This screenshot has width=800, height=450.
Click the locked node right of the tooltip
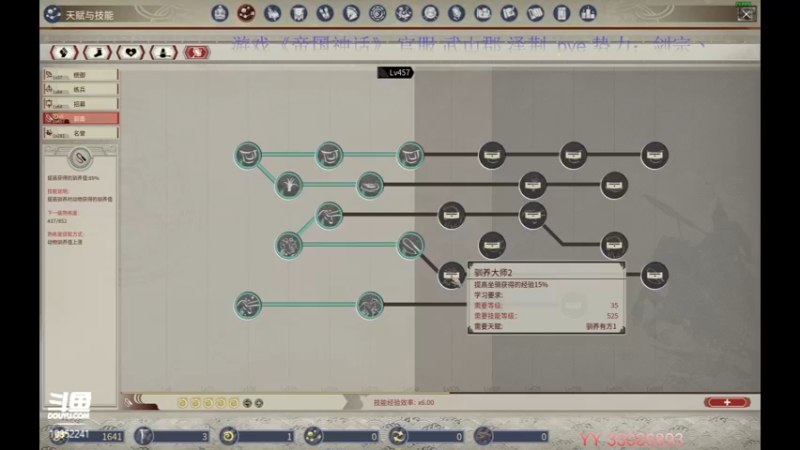point(655,276)
